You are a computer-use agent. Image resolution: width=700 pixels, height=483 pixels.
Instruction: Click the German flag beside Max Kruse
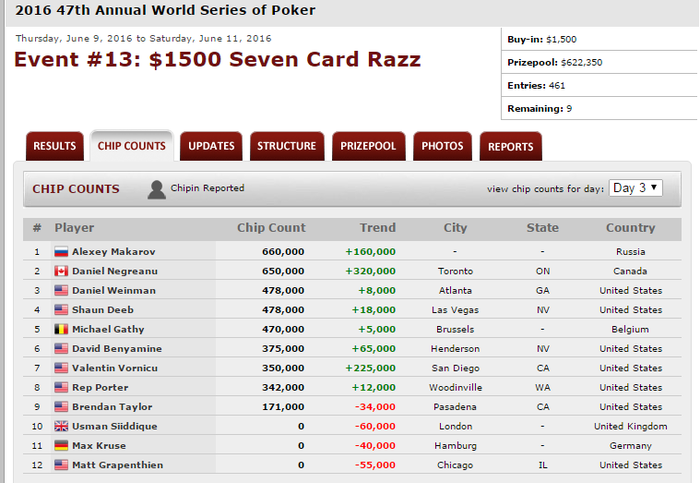(61, 446)
